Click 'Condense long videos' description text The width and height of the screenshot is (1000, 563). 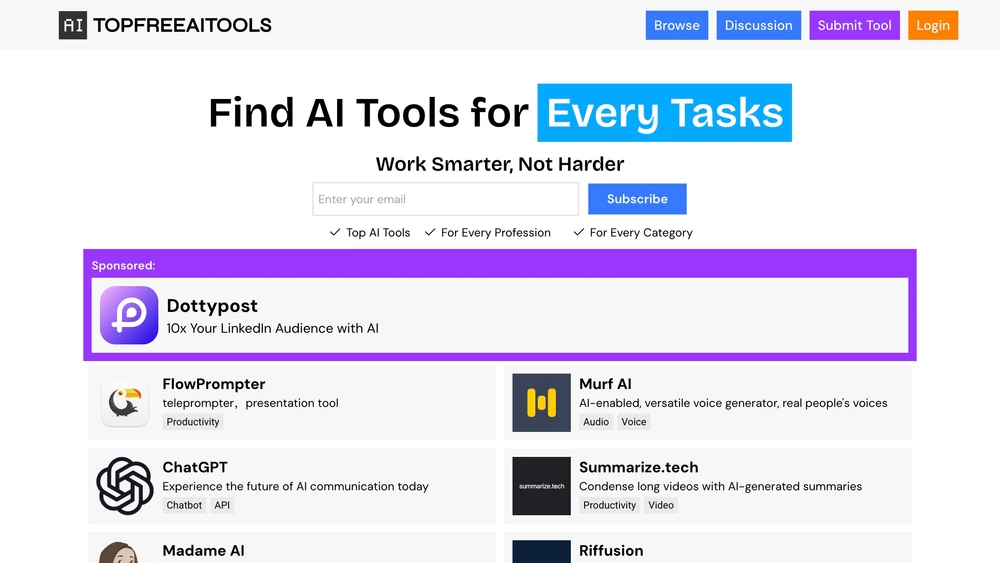click(720, 486)
